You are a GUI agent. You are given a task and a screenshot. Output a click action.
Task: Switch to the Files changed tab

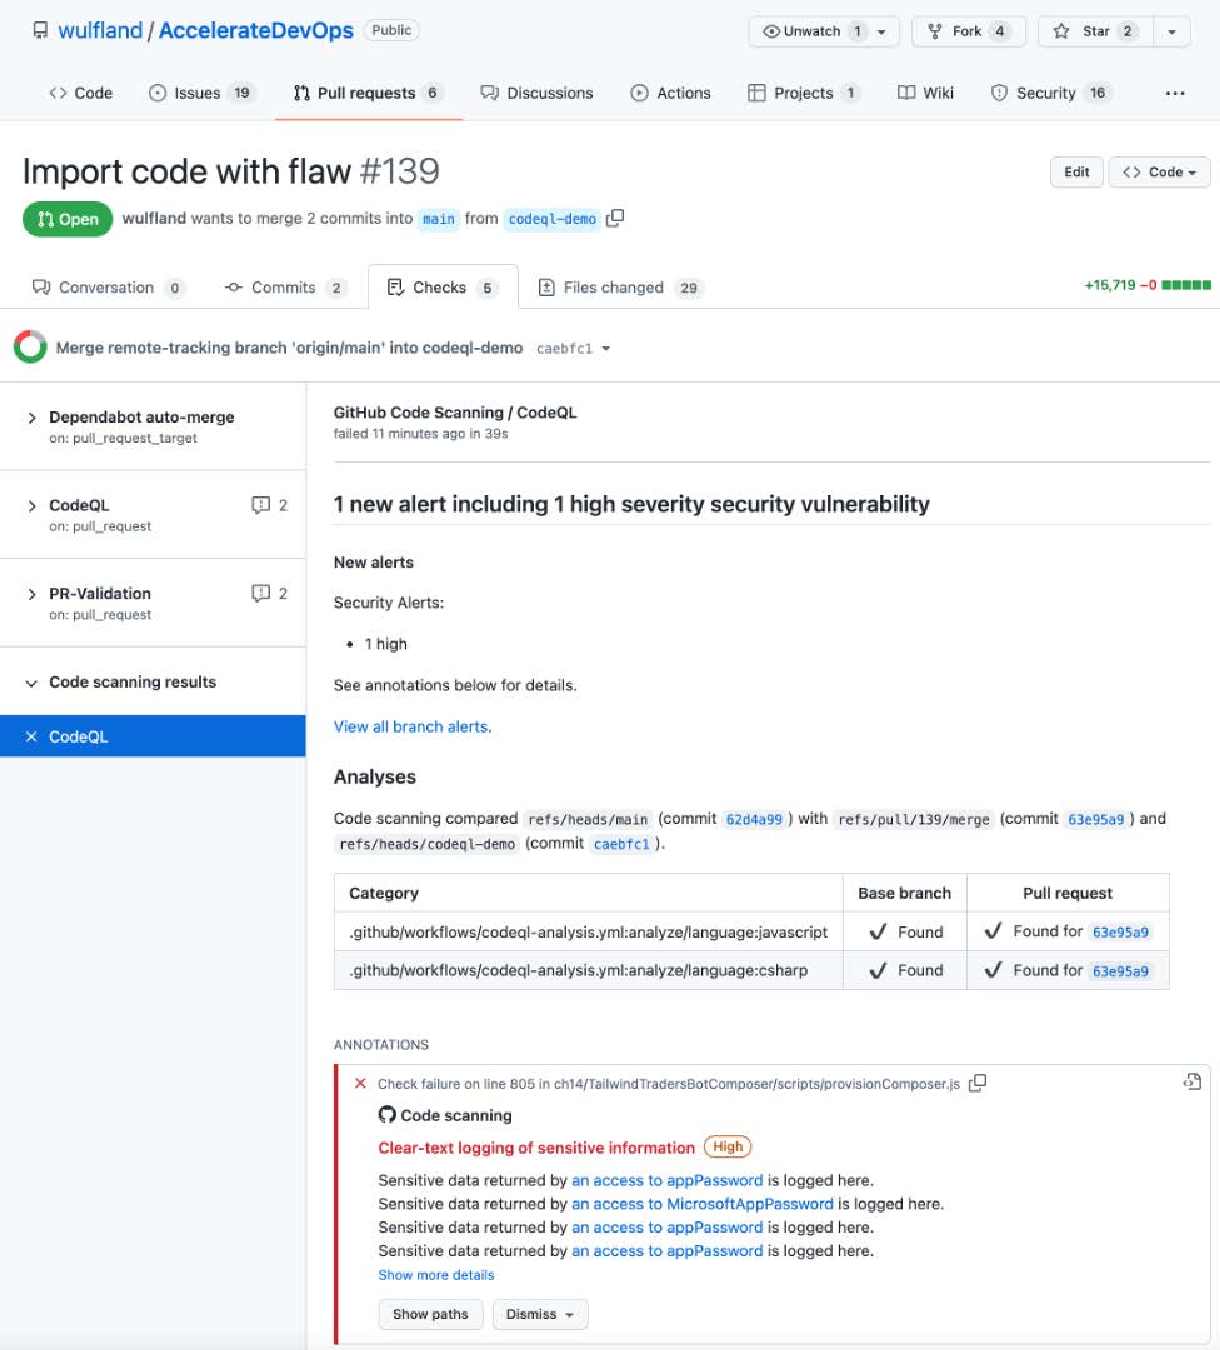tap(620, 288)
